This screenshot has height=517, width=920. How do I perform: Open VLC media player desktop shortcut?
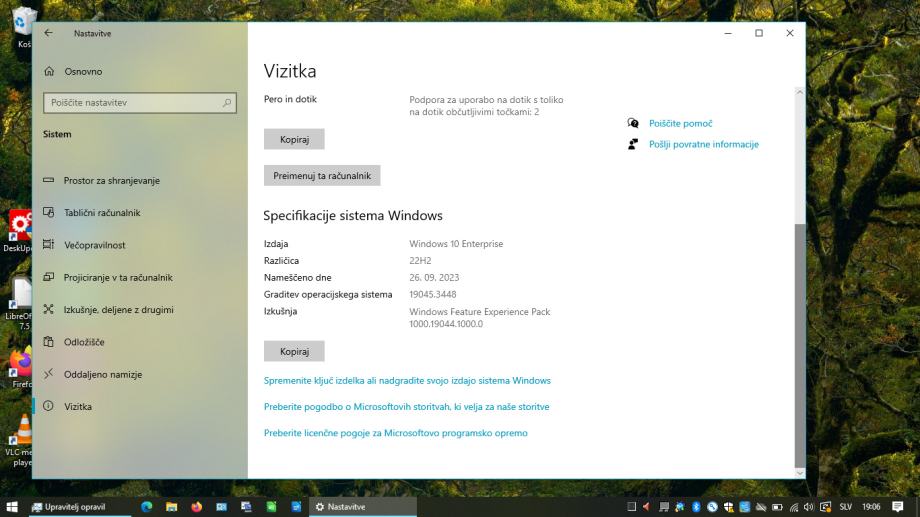click(x=19, y=440)
